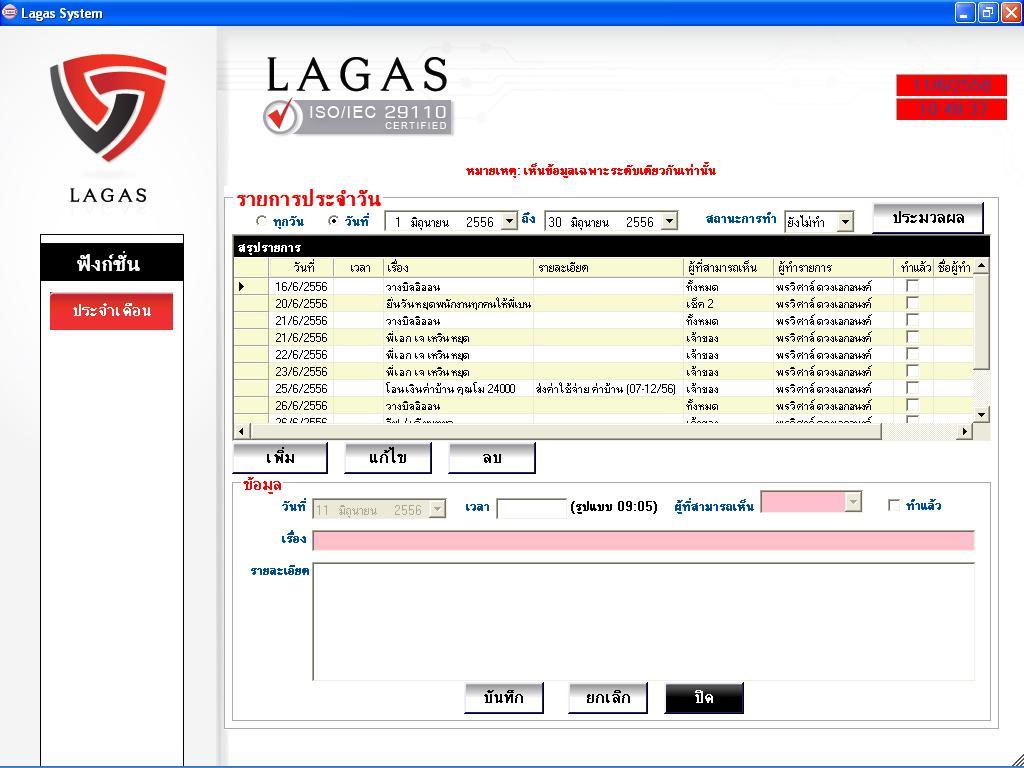The width and height of the screenshot is (1024, 768).
Task: Click the row pointer arrow beside 16/6/2556
Action: (241, 287)
